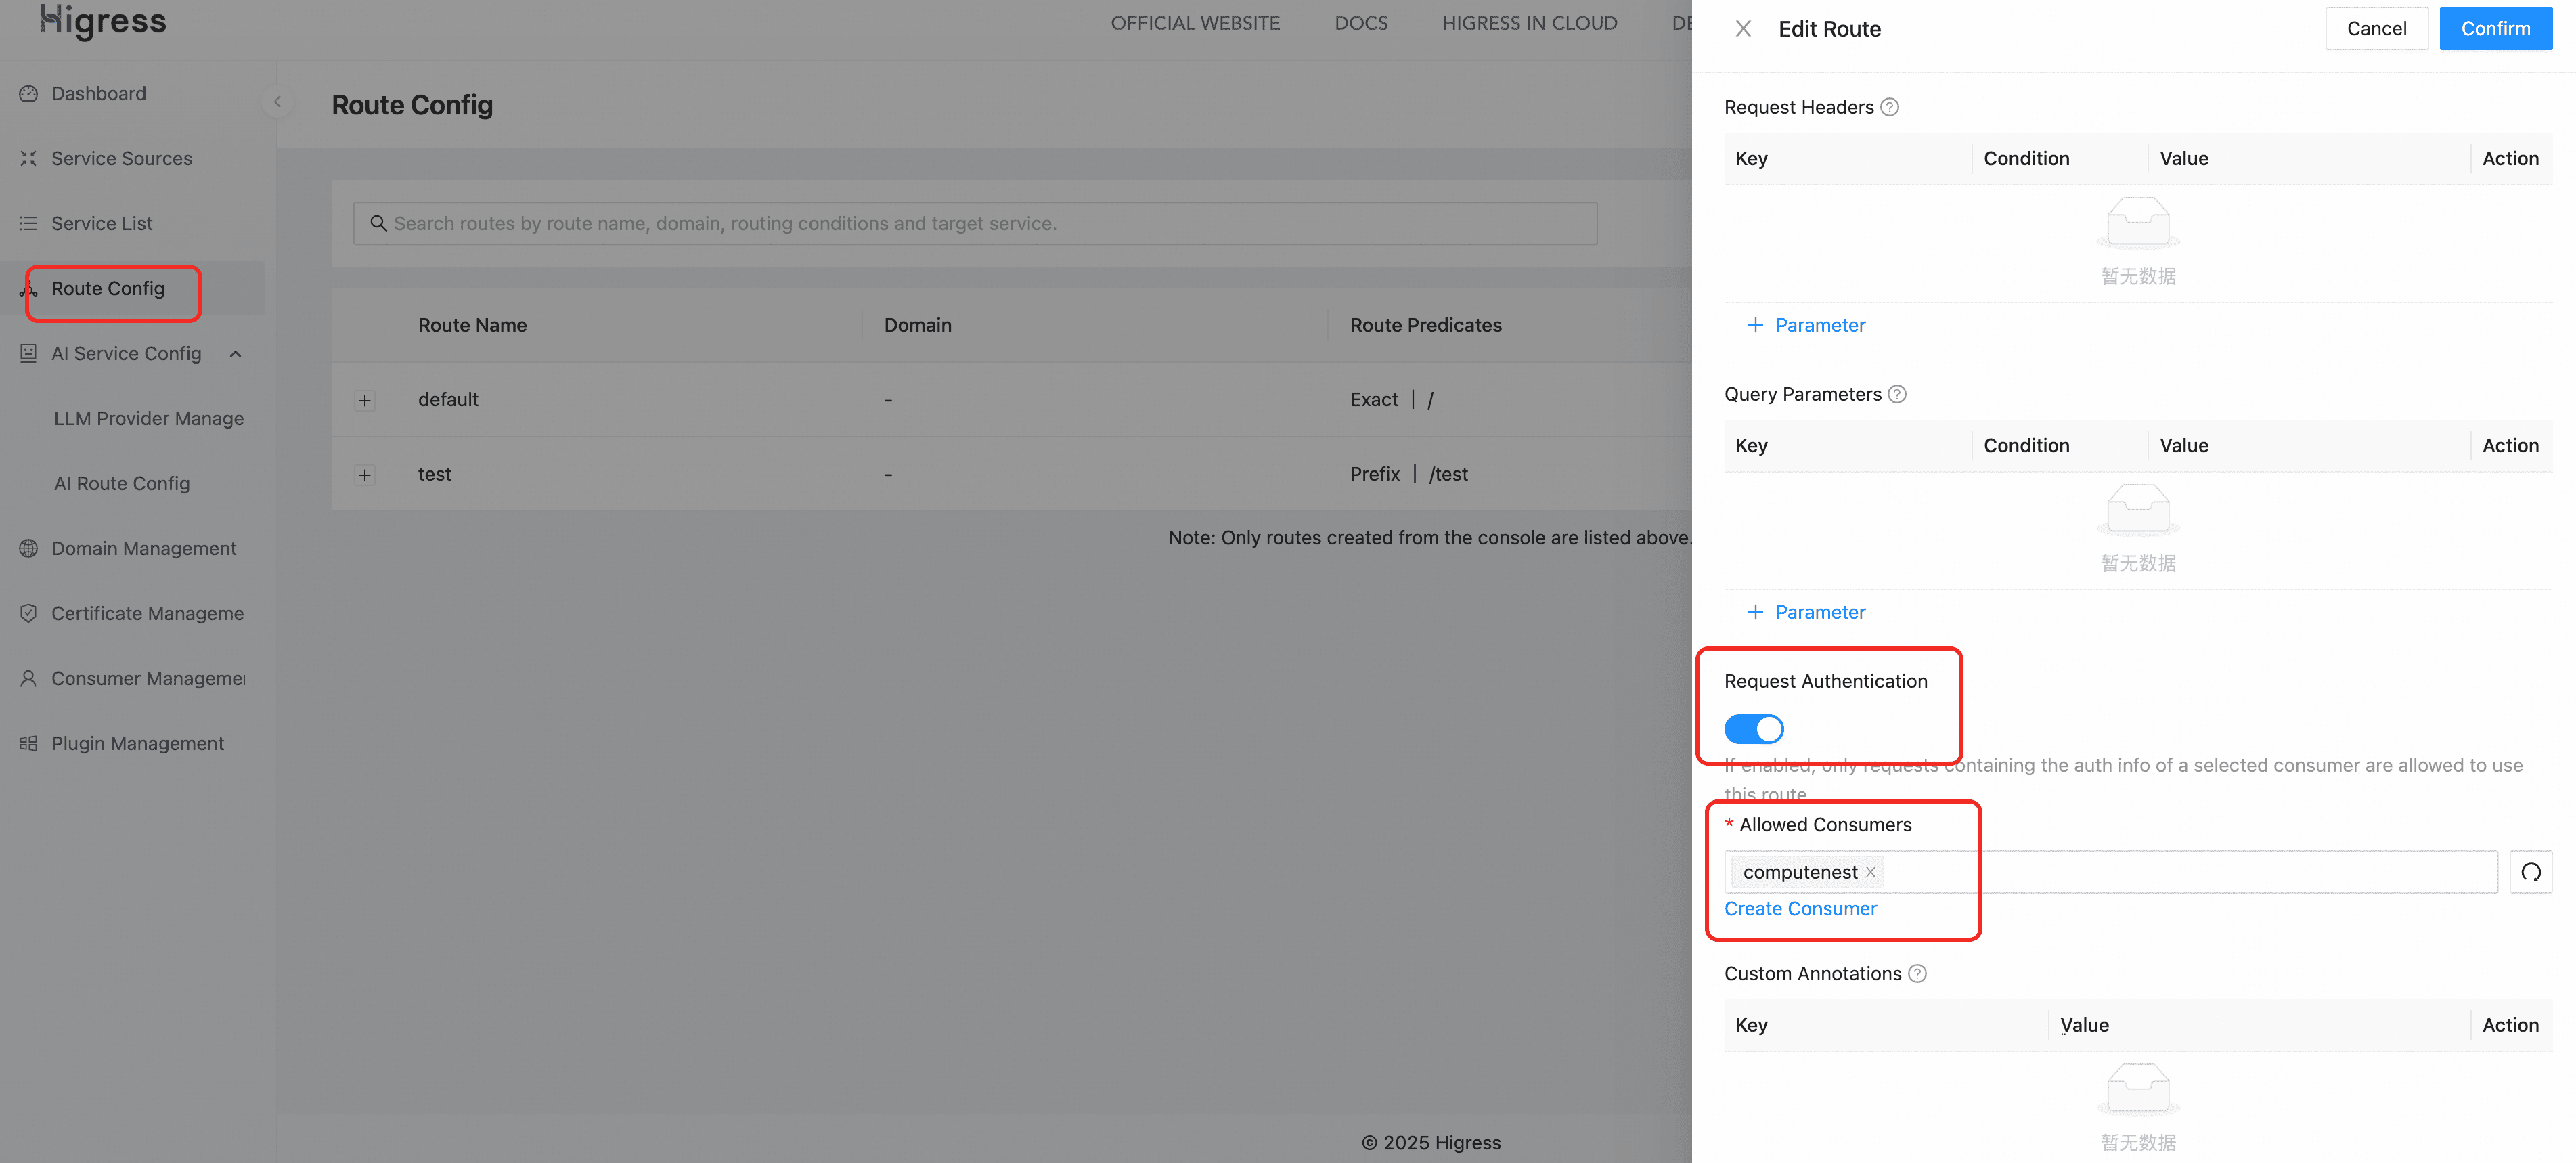
Task: Click Custom Annotations help icon
Action: coord(1917,974)
